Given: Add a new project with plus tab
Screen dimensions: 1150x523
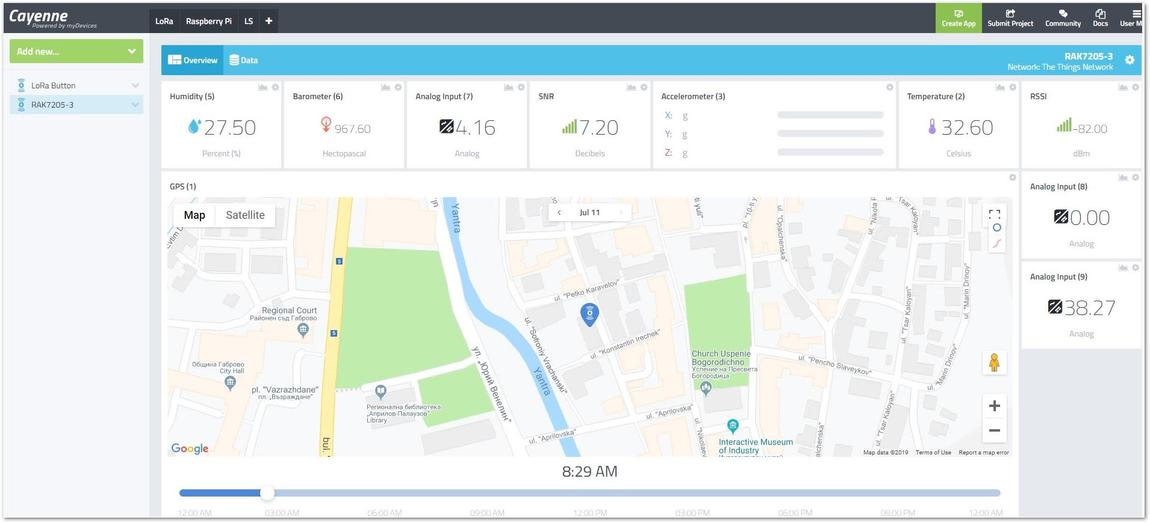Looking at the screenshot, I should (x=268, y=21).
